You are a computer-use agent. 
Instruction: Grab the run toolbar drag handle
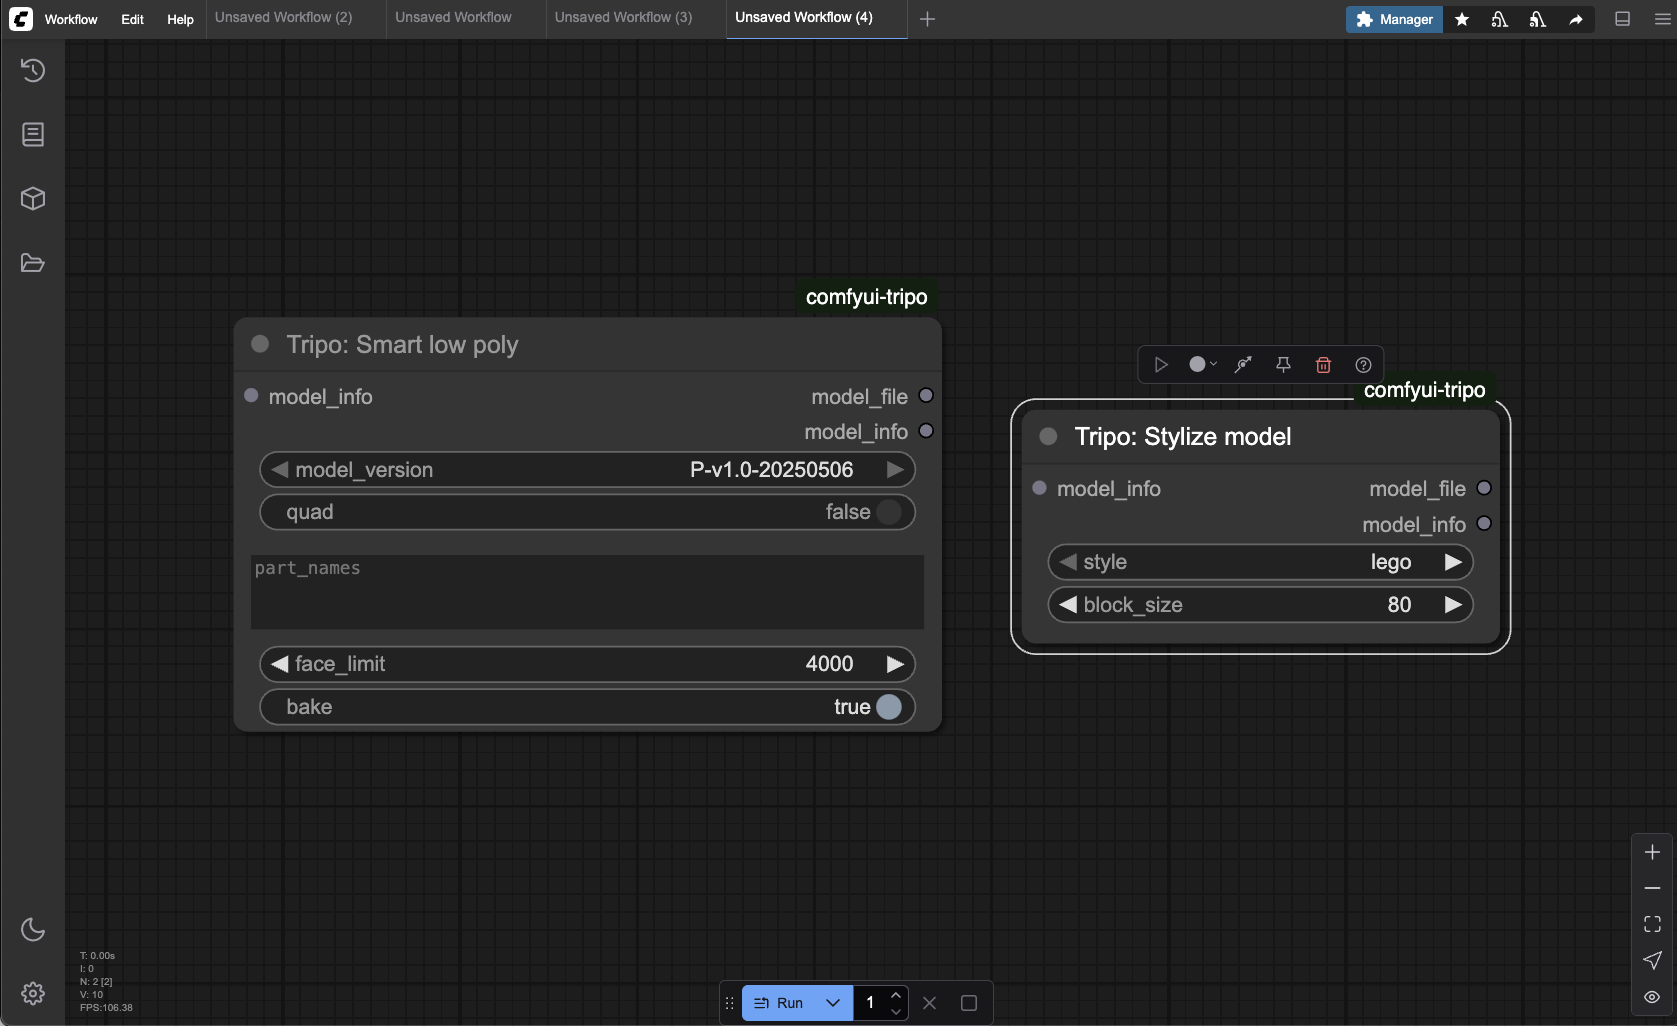tap(730, 1003)
